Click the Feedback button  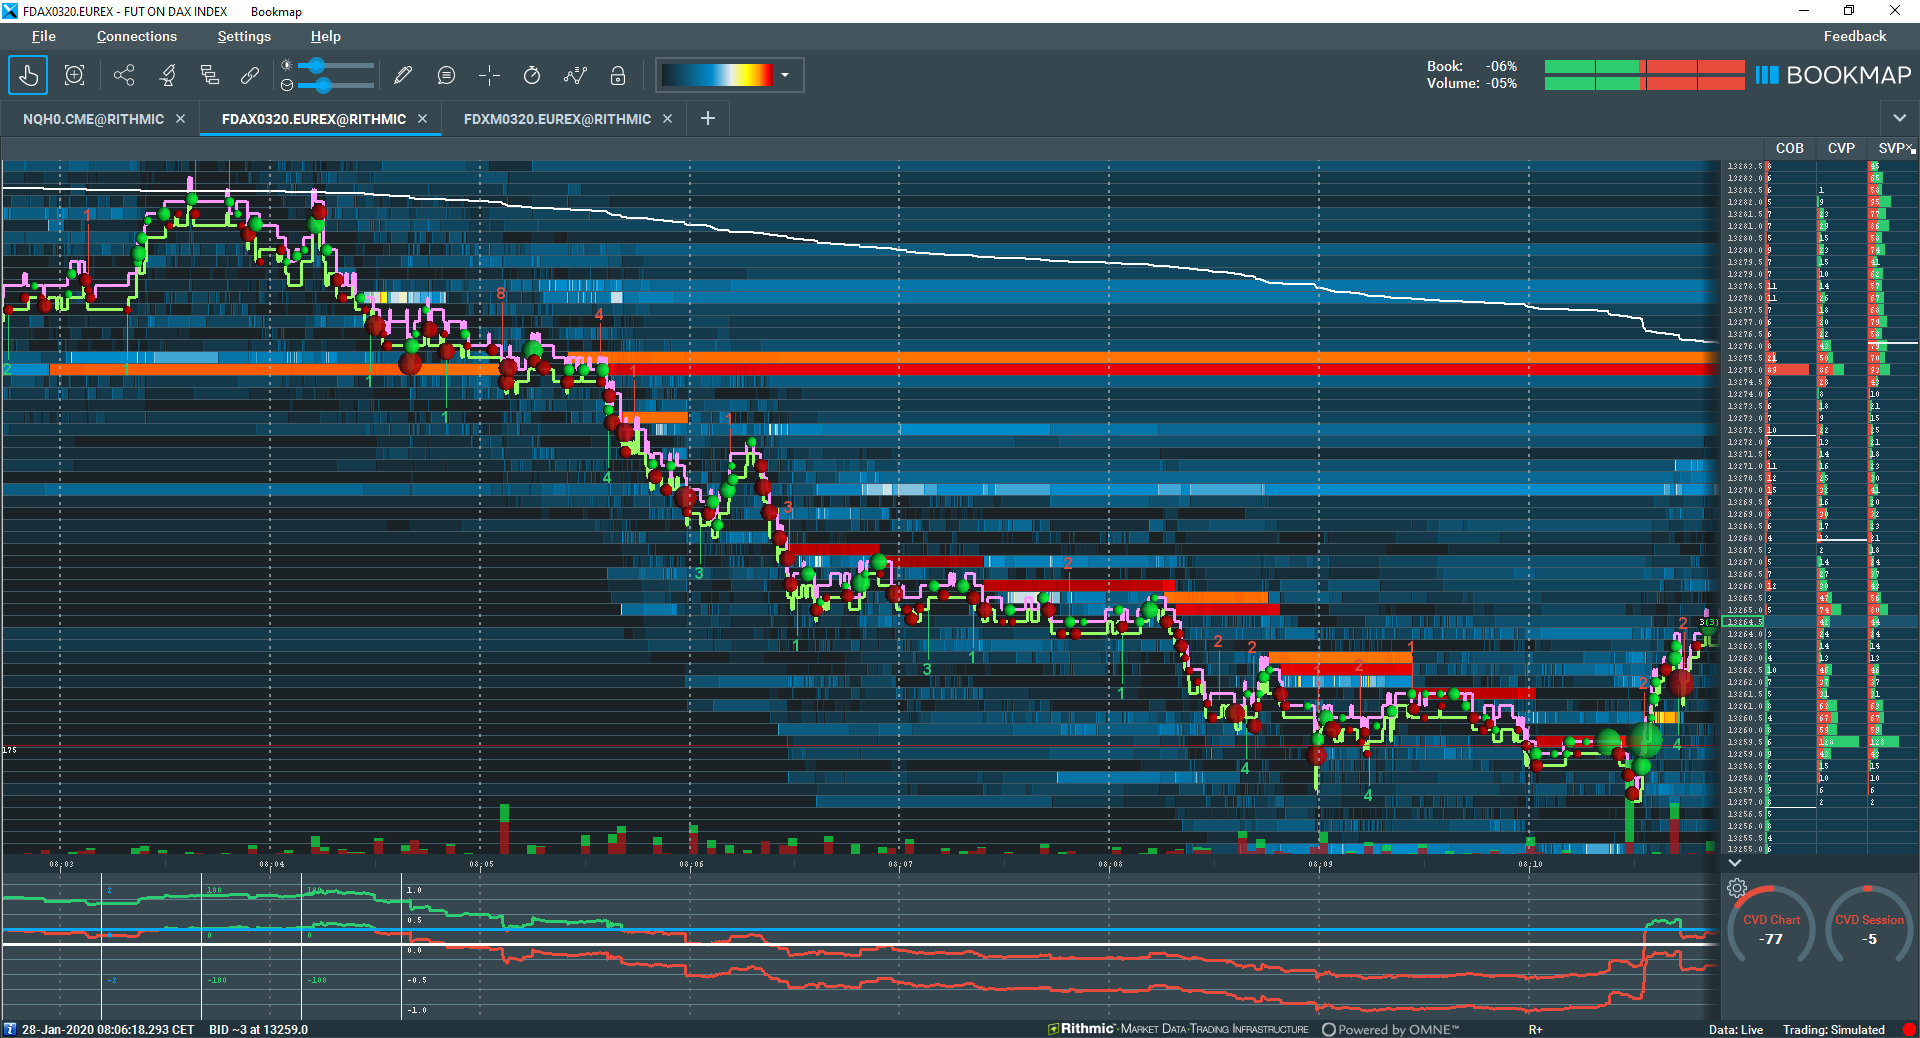pyautogui.click(x=1854, y=36)
